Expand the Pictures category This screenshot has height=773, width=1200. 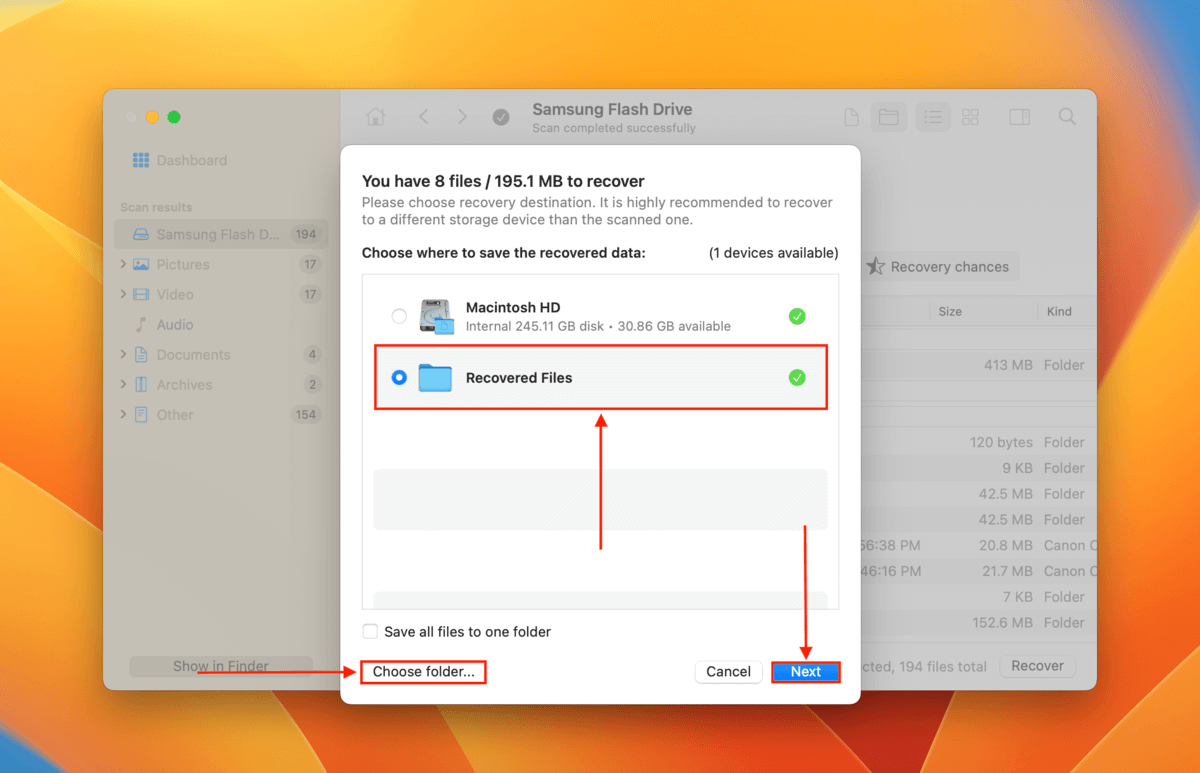pyautogui.click(x=123, y=264)
